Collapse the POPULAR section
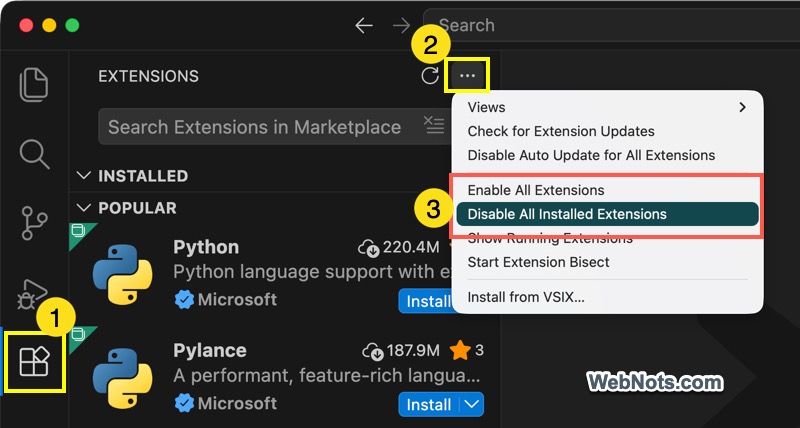The height and width of the screenshot is (428, 800). tap(83, 208)
